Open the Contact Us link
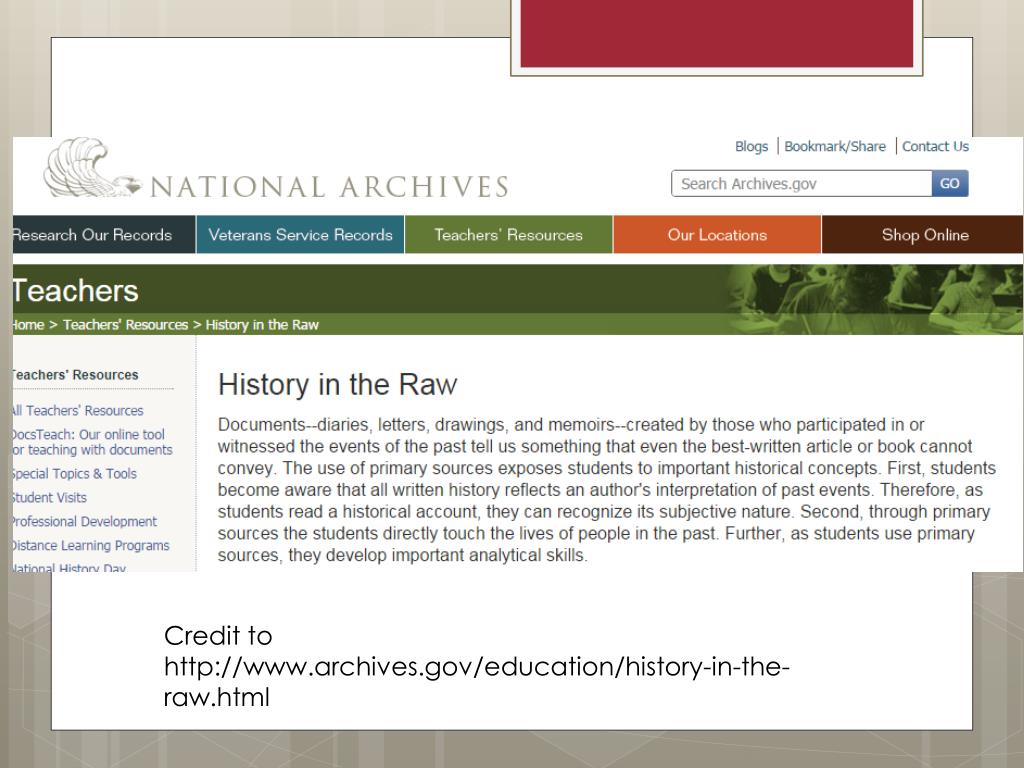Viewport: 1024px width, 768px height. pos(935,146)
